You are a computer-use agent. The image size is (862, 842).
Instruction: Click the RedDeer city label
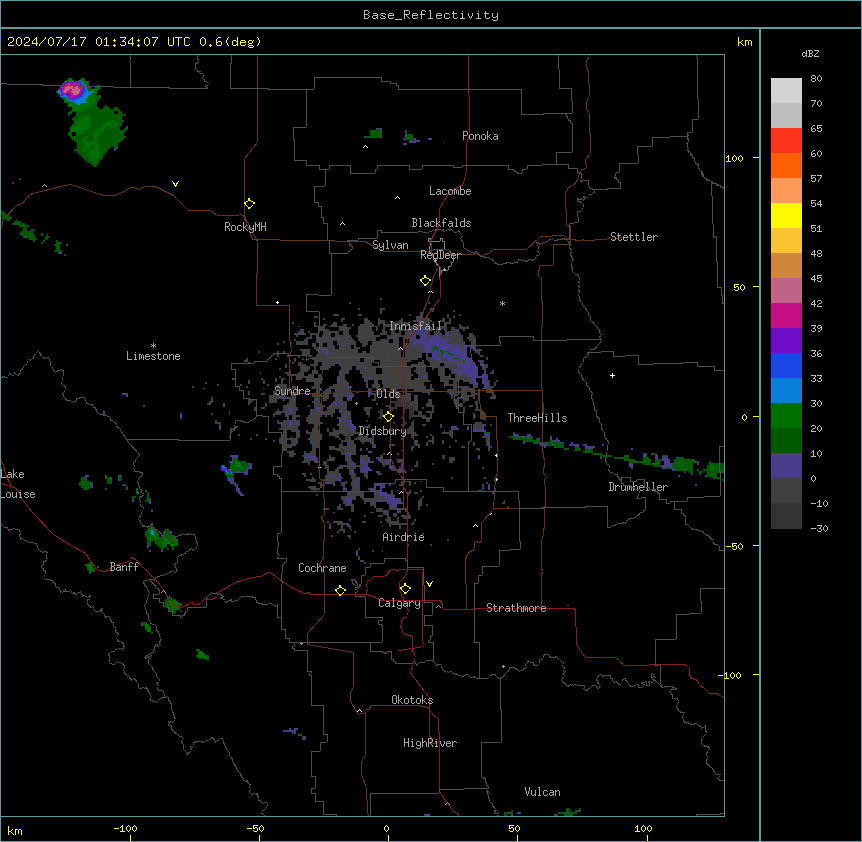click(x=440, y=255)
